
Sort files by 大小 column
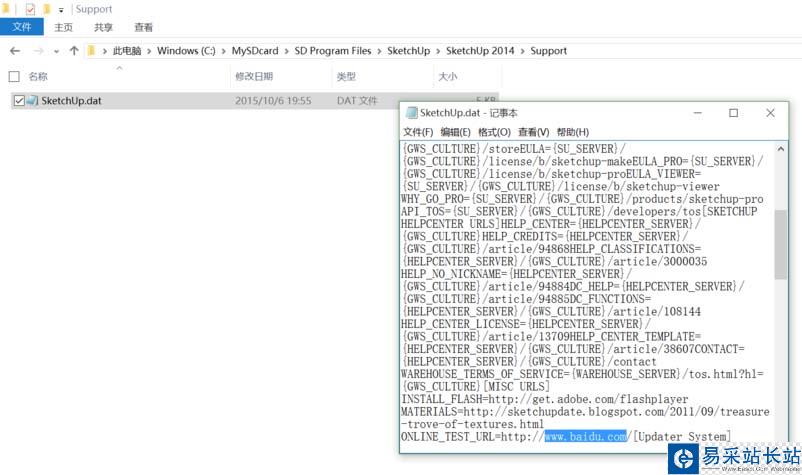pos(447,77)
